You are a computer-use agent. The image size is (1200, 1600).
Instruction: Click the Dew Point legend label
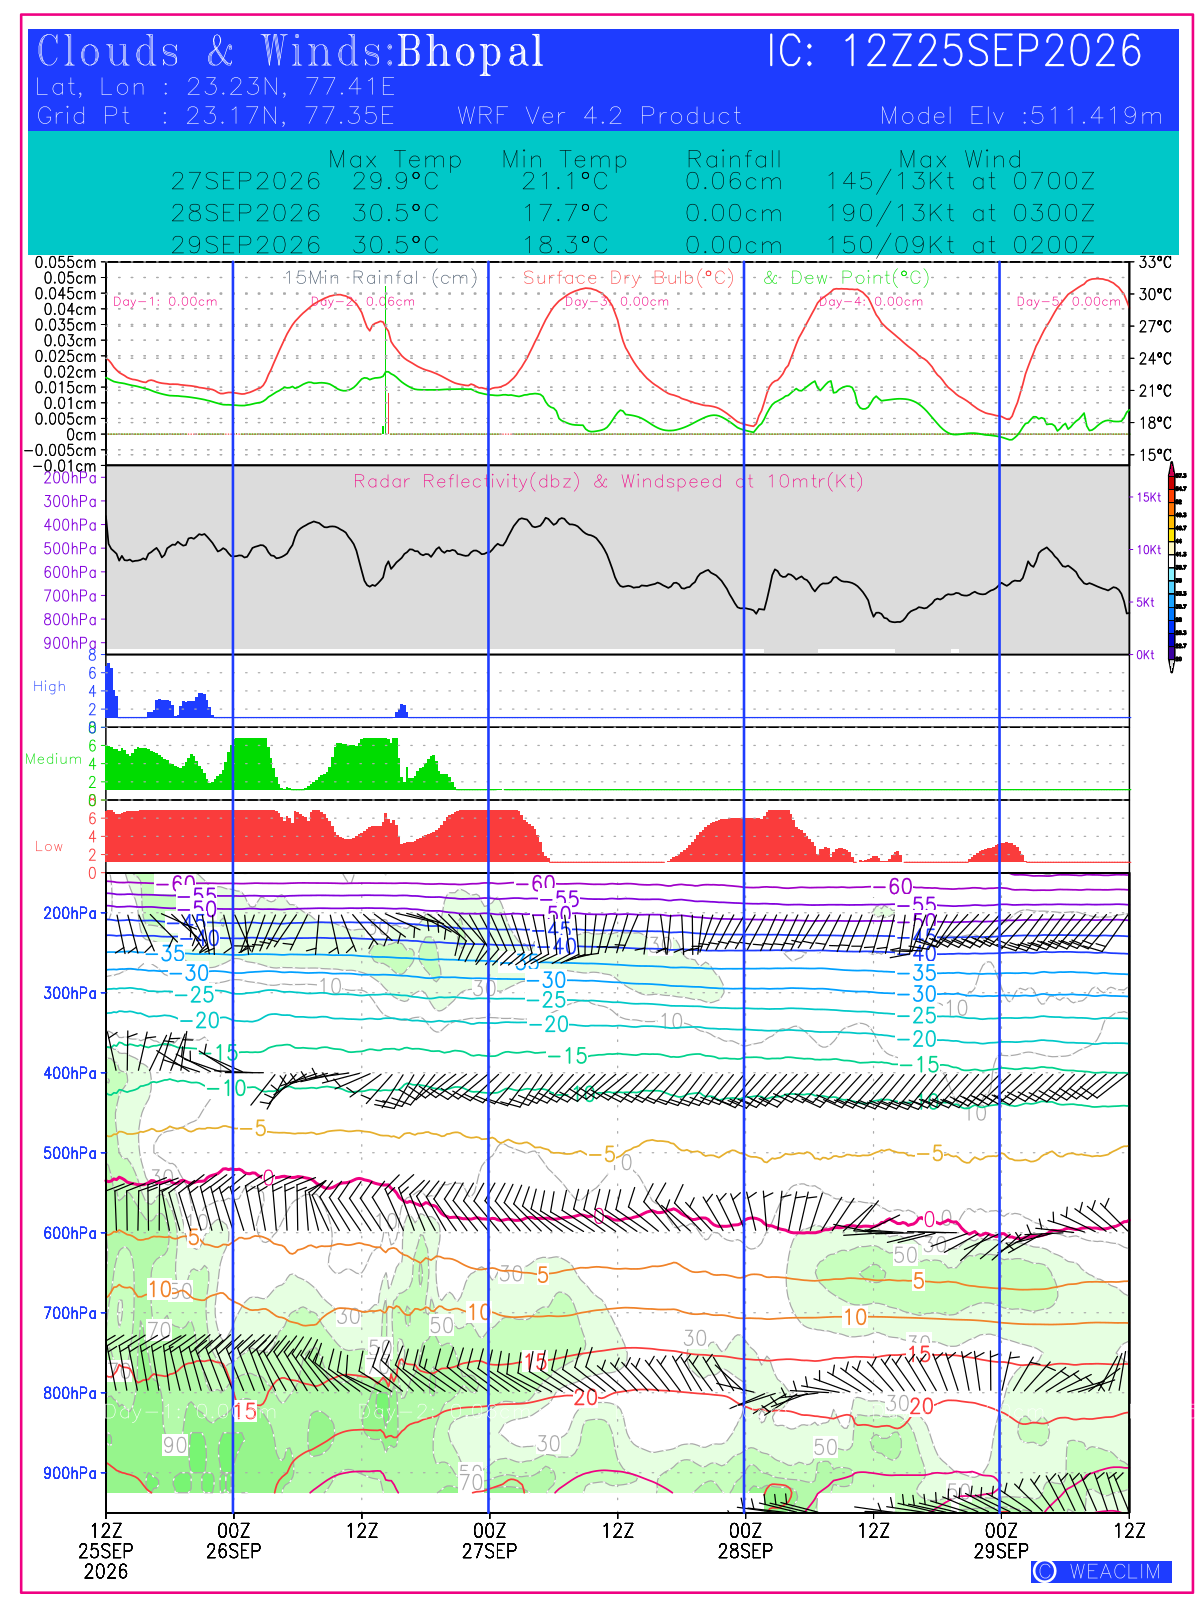[x=847, y=277]
